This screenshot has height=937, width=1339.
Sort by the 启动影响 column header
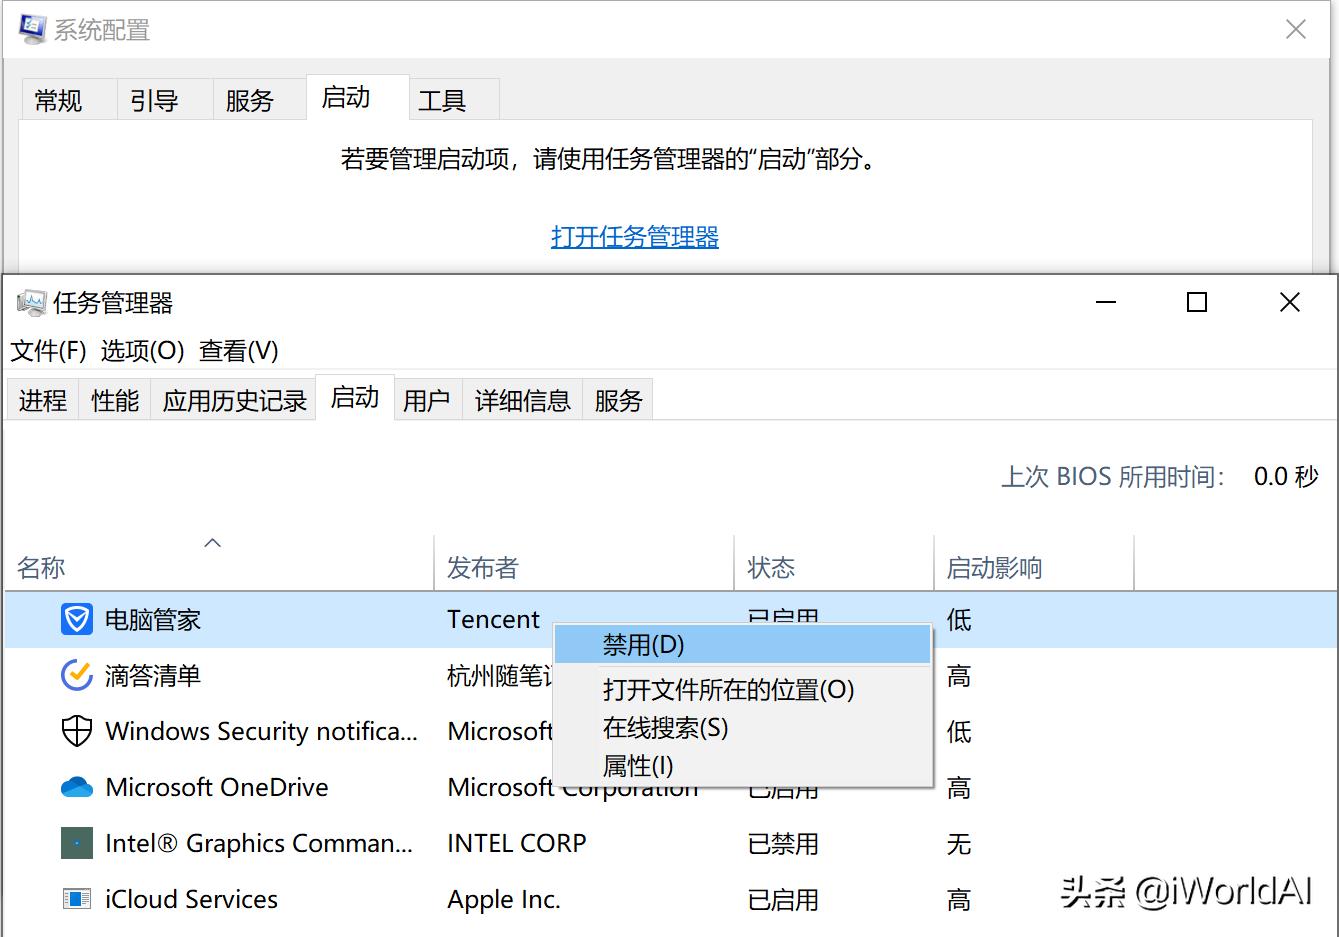tap(1034, 562)
